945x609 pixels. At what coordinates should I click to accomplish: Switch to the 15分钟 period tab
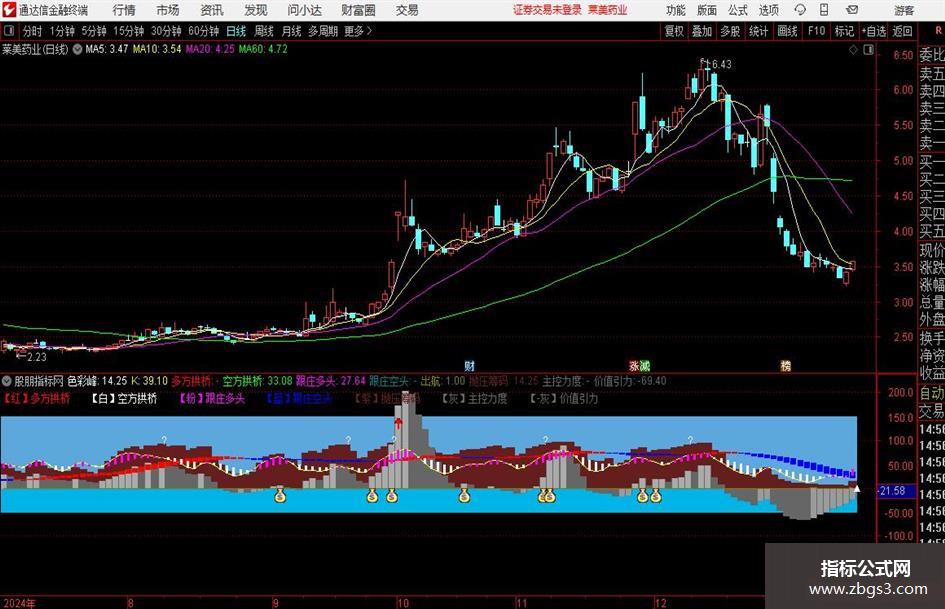point(128,31)
